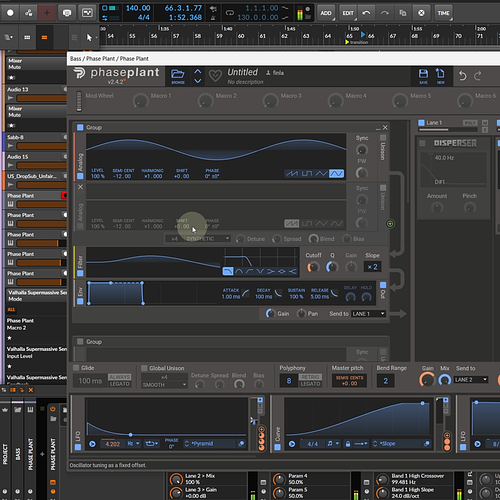Viewport: 500px width, 500px height.
Task: Enable the Global Unison checkbox
Action: click(144, 368)
